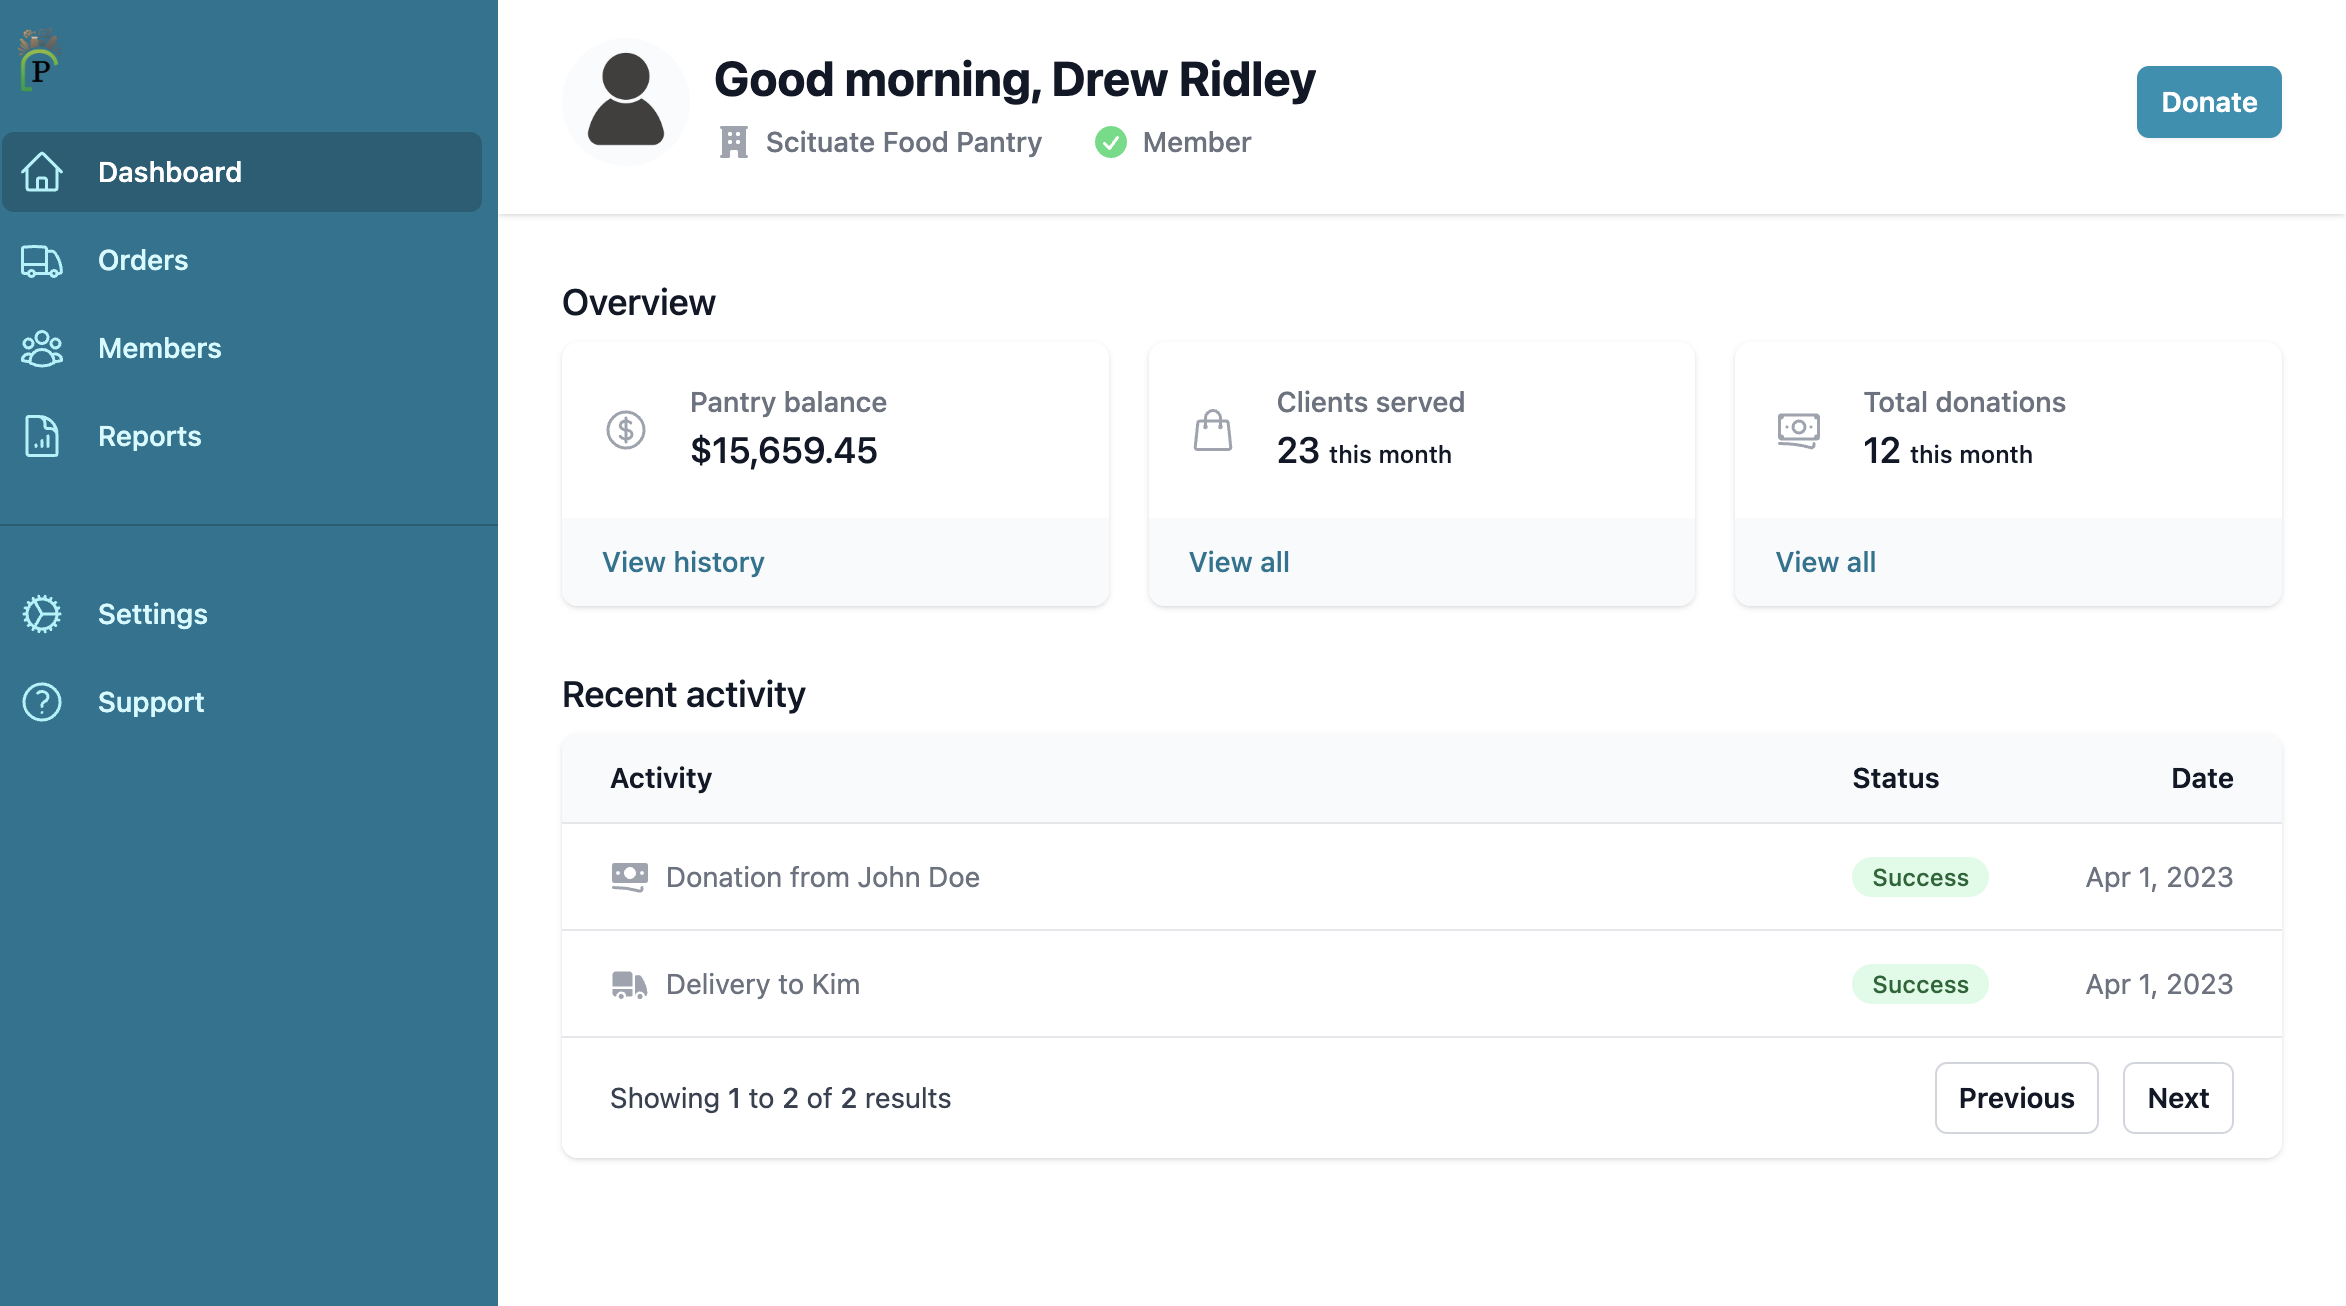This screenshot has height=1306, width=2346.
Task: Go to Previous page of results
Action: coord(2016,1098)
